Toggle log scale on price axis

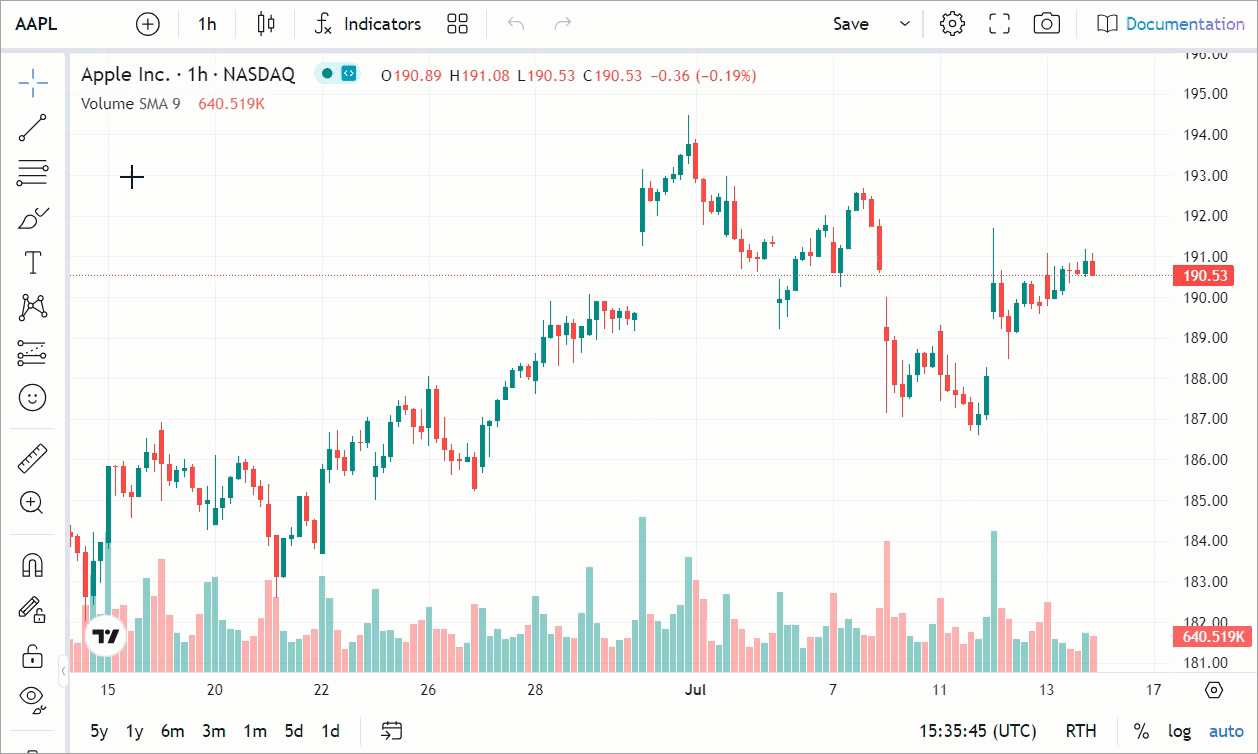[1180, 731]
